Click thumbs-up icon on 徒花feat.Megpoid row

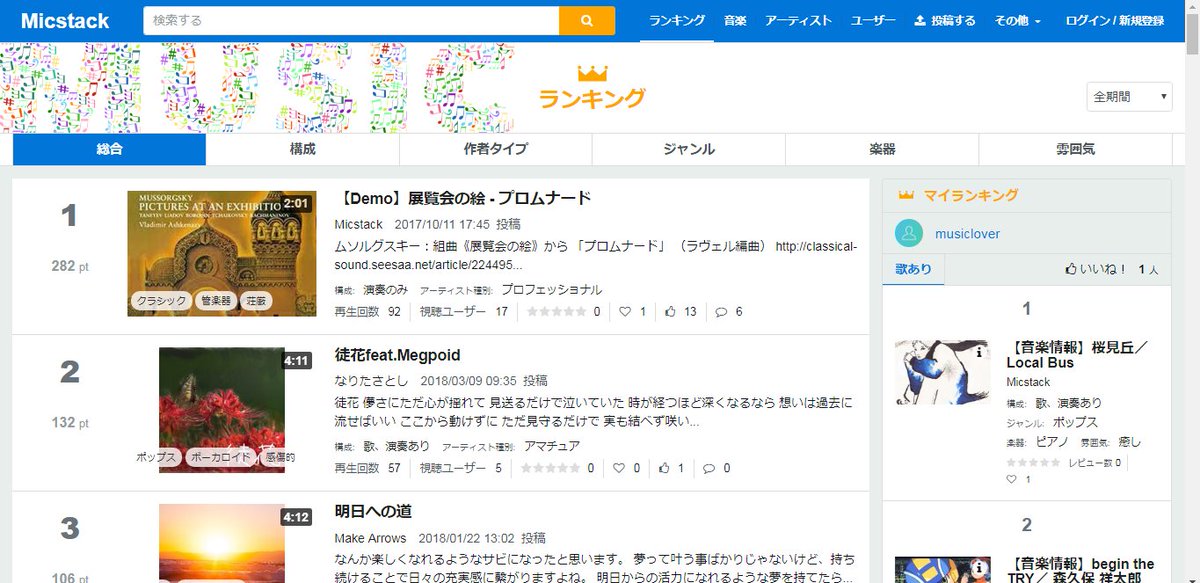tap(664, 468)
